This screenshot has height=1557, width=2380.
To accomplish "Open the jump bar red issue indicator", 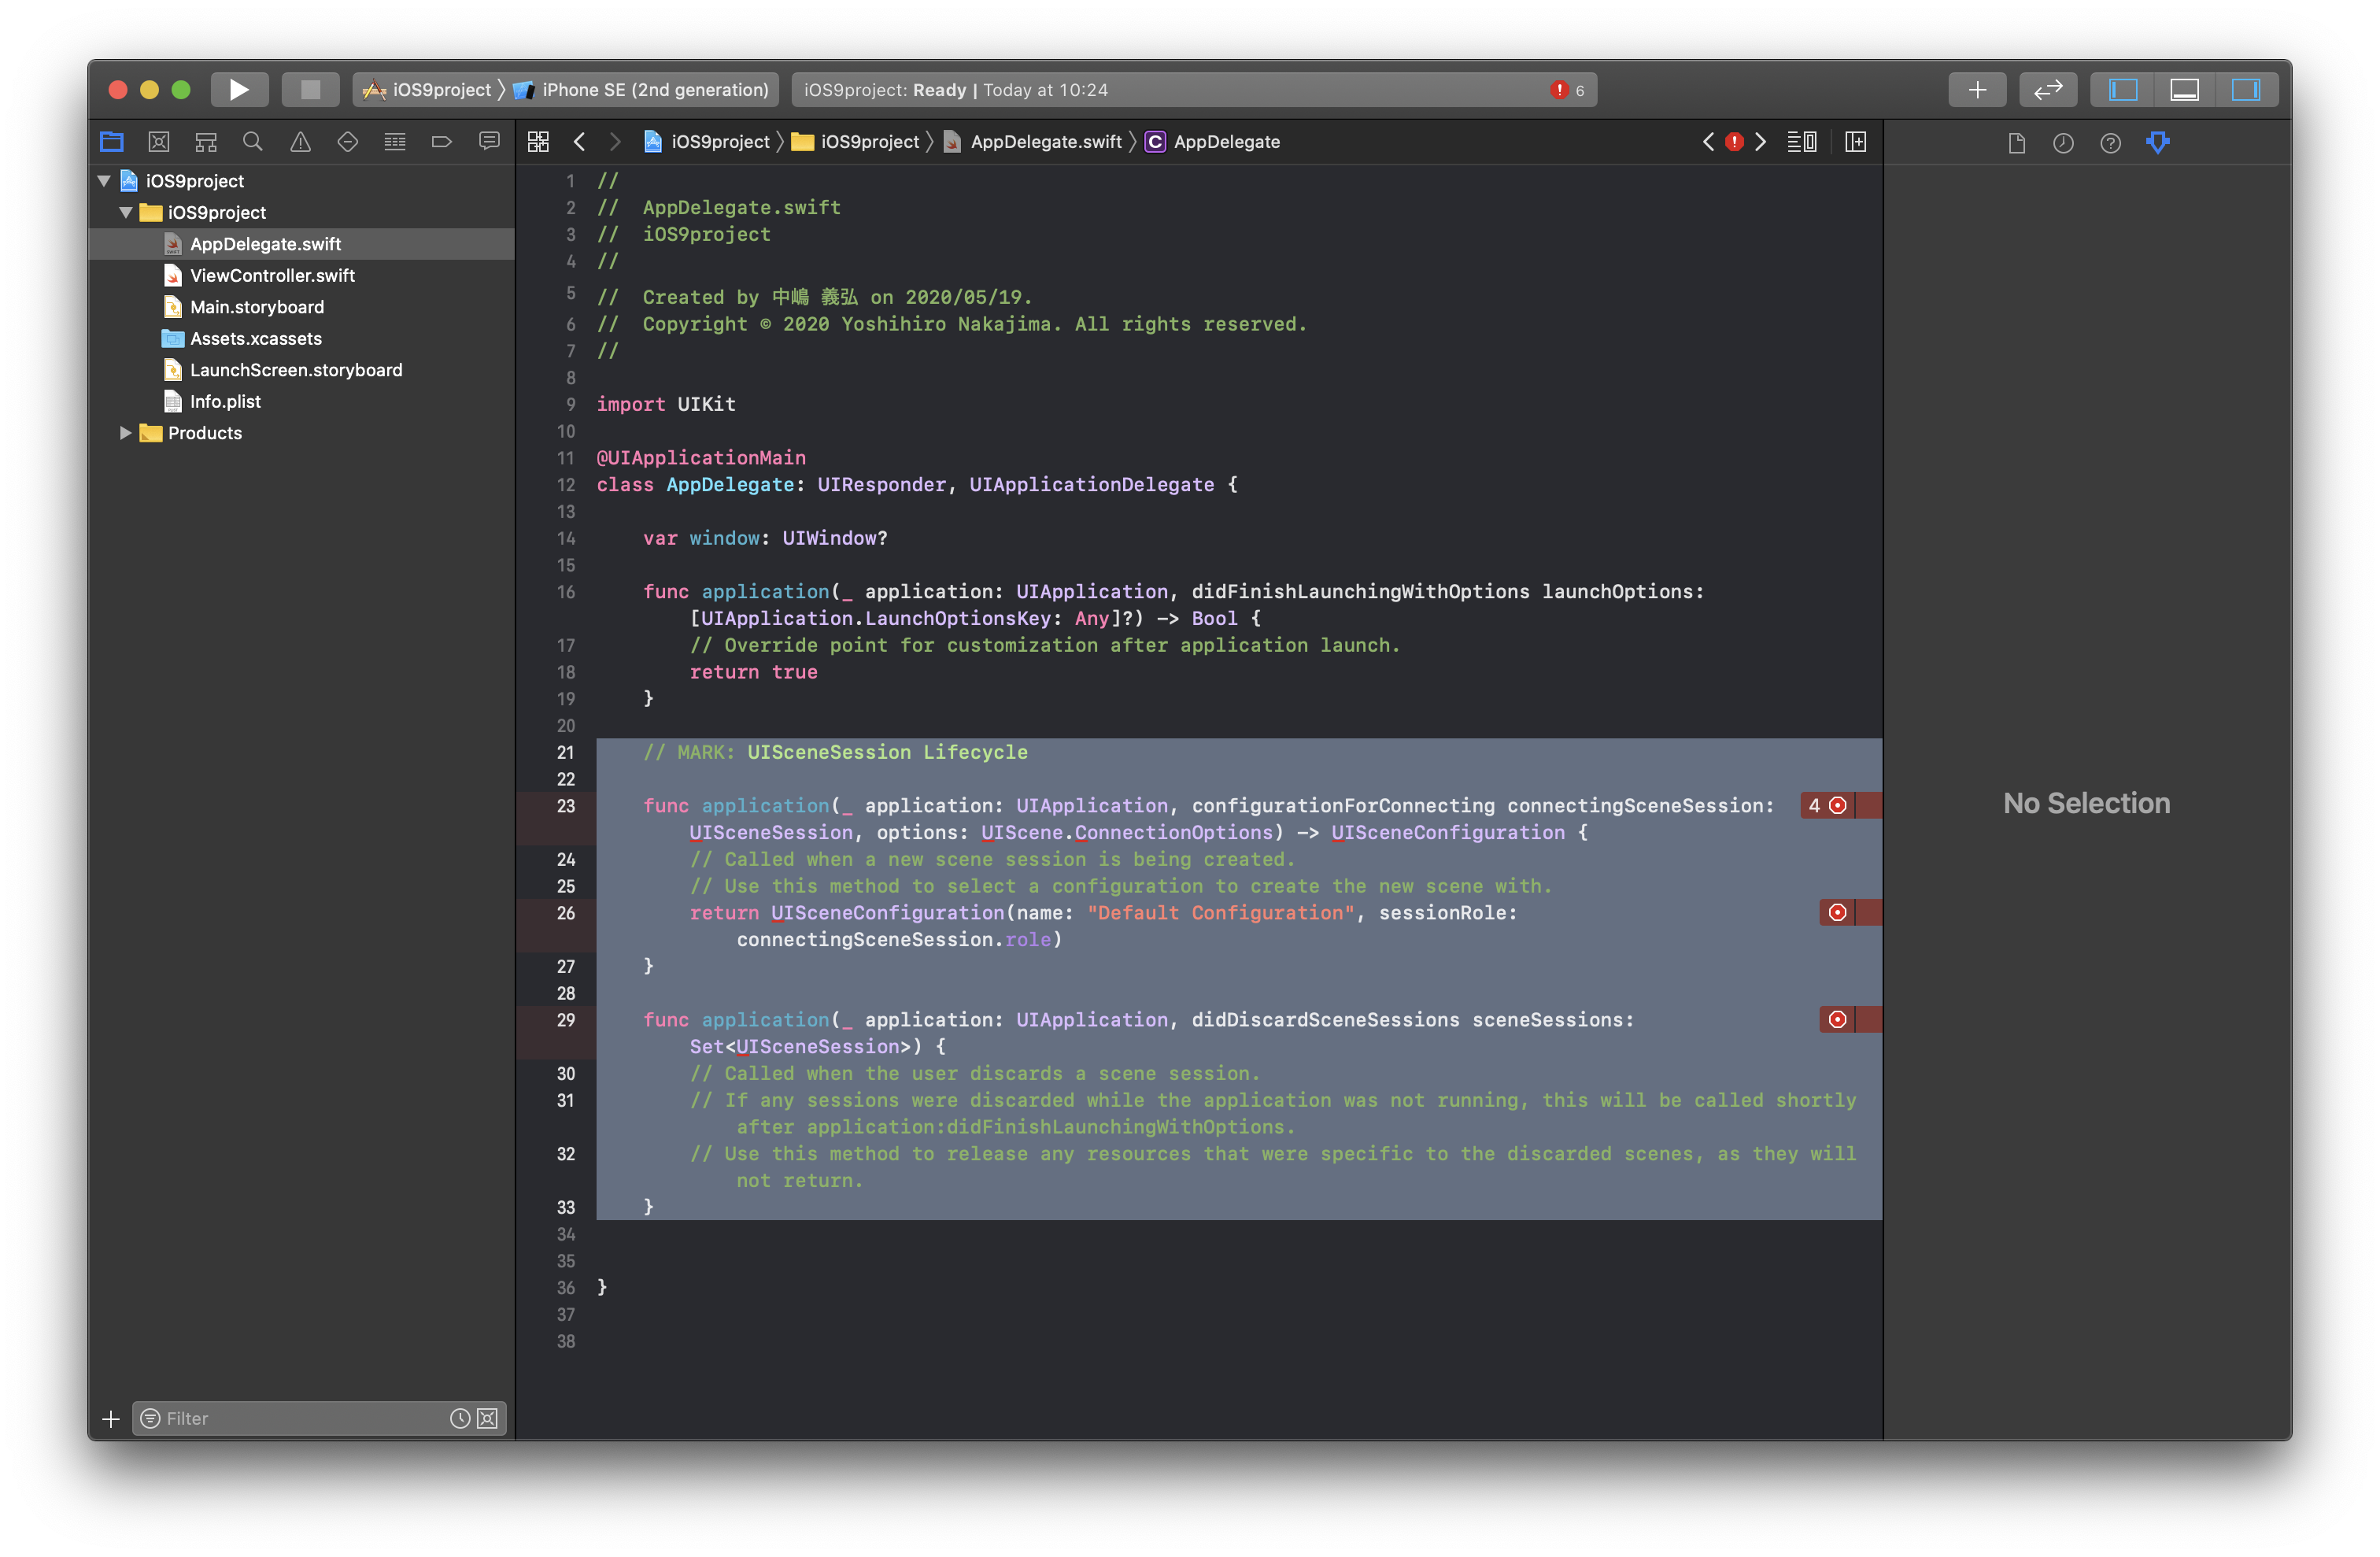I will coord(1734,142).
